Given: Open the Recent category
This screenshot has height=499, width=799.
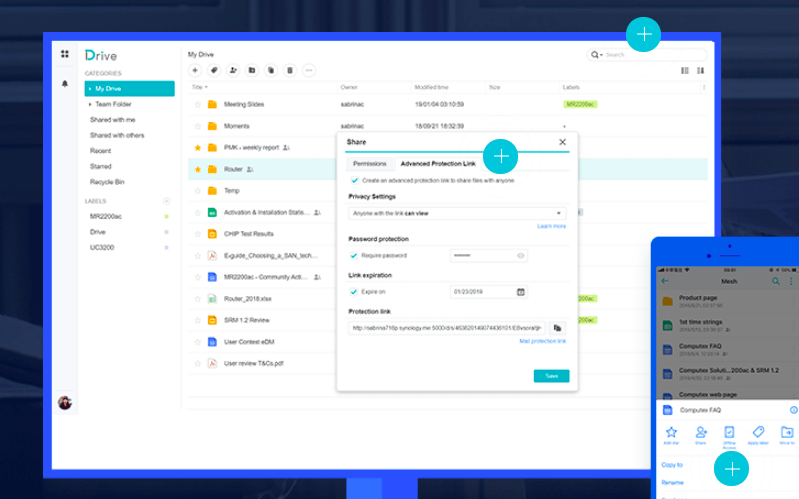Looking at the screenshot, I should click(100, 151).
